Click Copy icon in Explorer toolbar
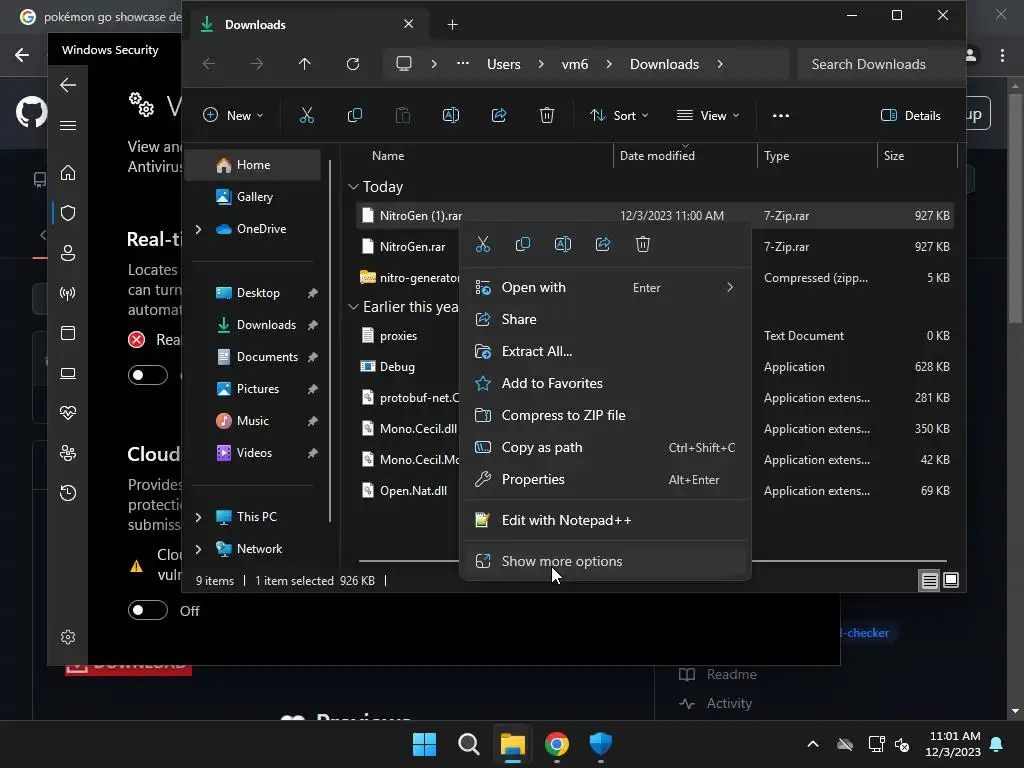Image resolution: width=1024 pixels, height=768 pixels. pyautogui.click(x=355, y=116)
